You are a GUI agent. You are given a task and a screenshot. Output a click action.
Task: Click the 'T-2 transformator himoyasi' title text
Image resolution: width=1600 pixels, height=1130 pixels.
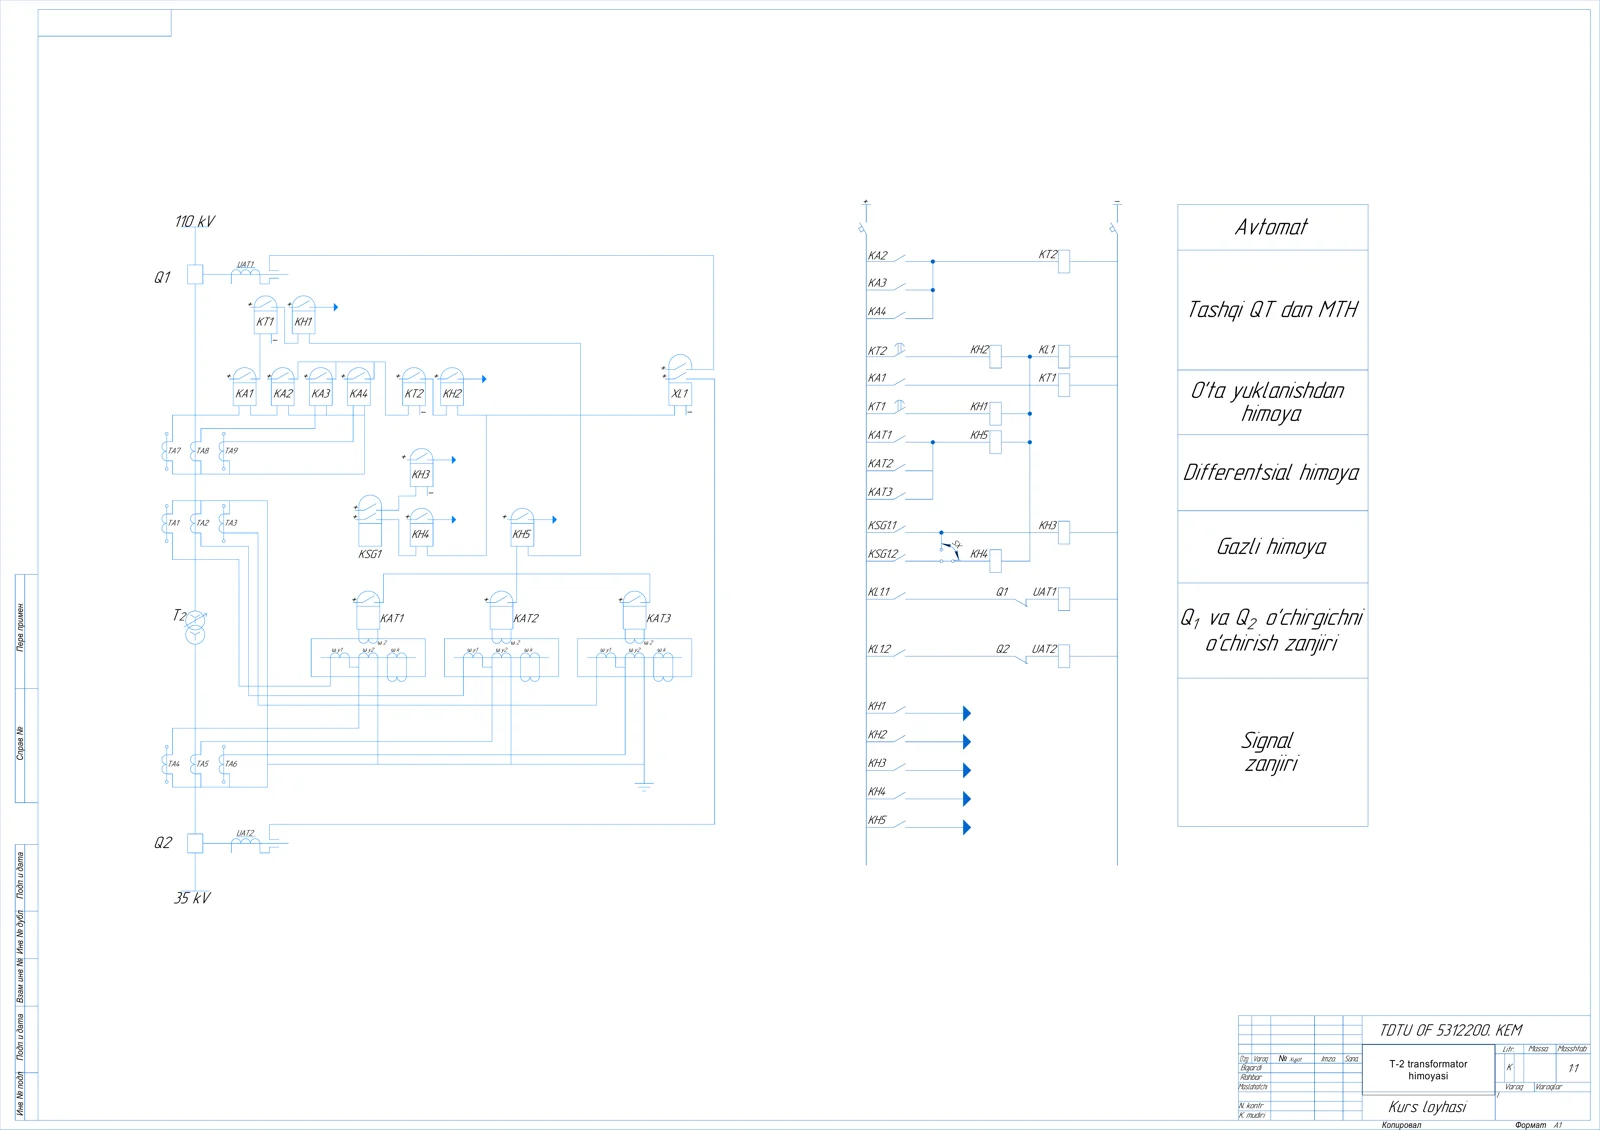(x=1428, y=1070)
